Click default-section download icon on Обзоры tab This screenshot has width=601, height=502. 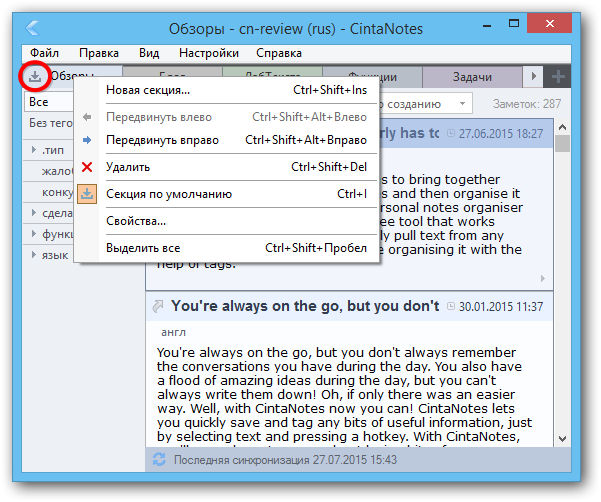35,76
